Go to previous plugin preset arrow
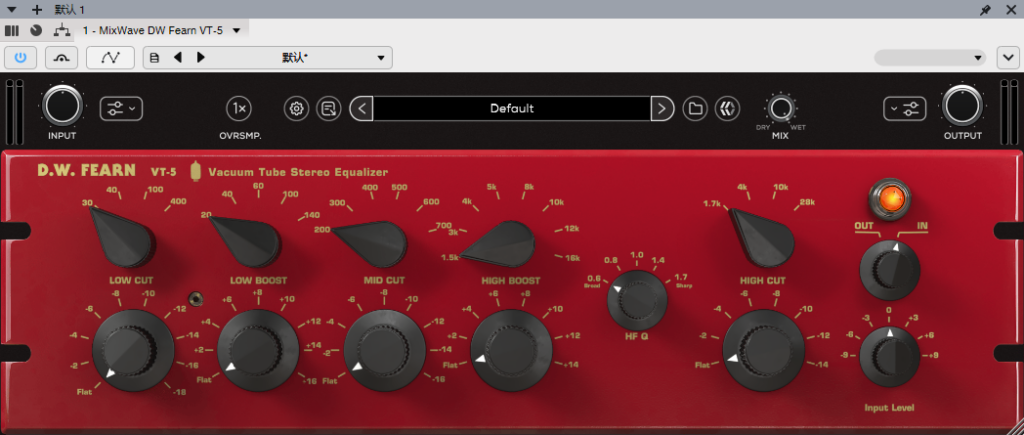The width and height of the screenshot is (1024, 435). (362, 108)
